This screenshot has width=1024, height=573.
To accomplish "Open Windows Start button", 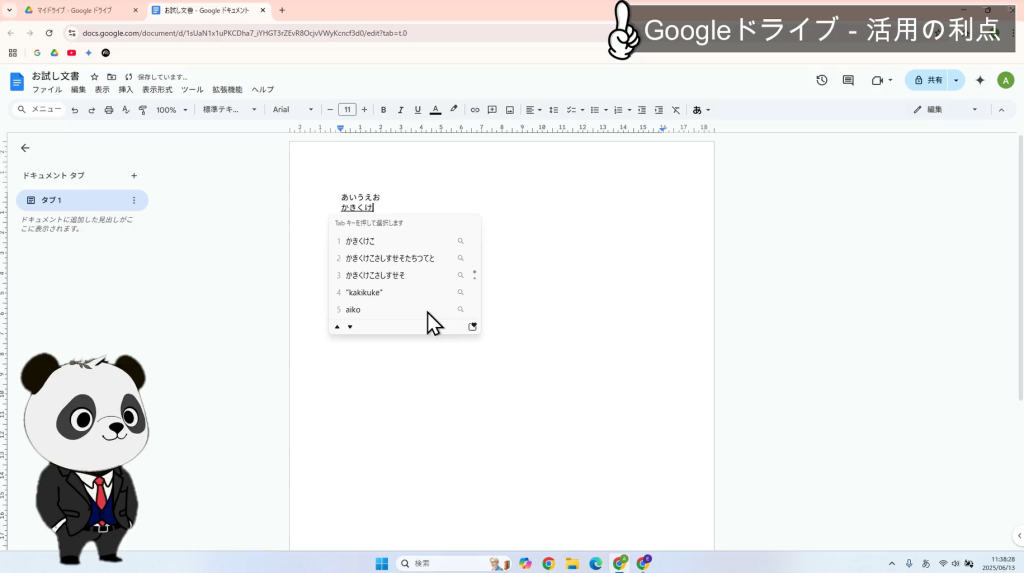I will [x=382, y=563].
